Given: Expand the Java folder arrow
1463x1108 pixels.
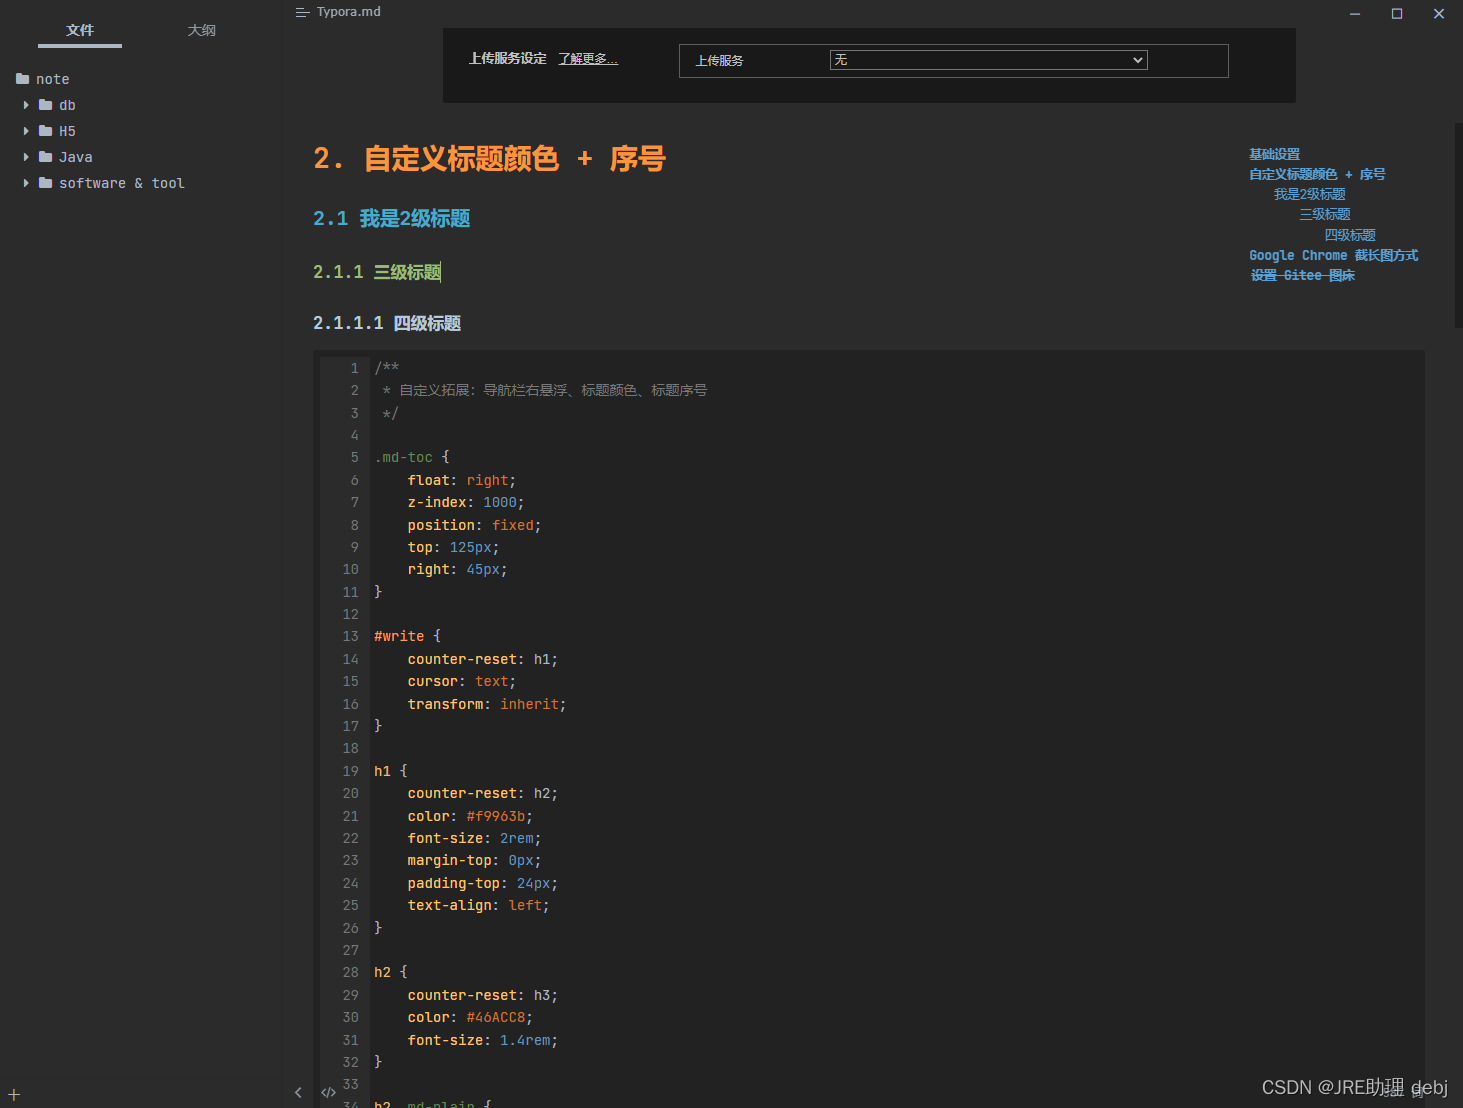Looking at the screenshot, I should pos(26,157).
